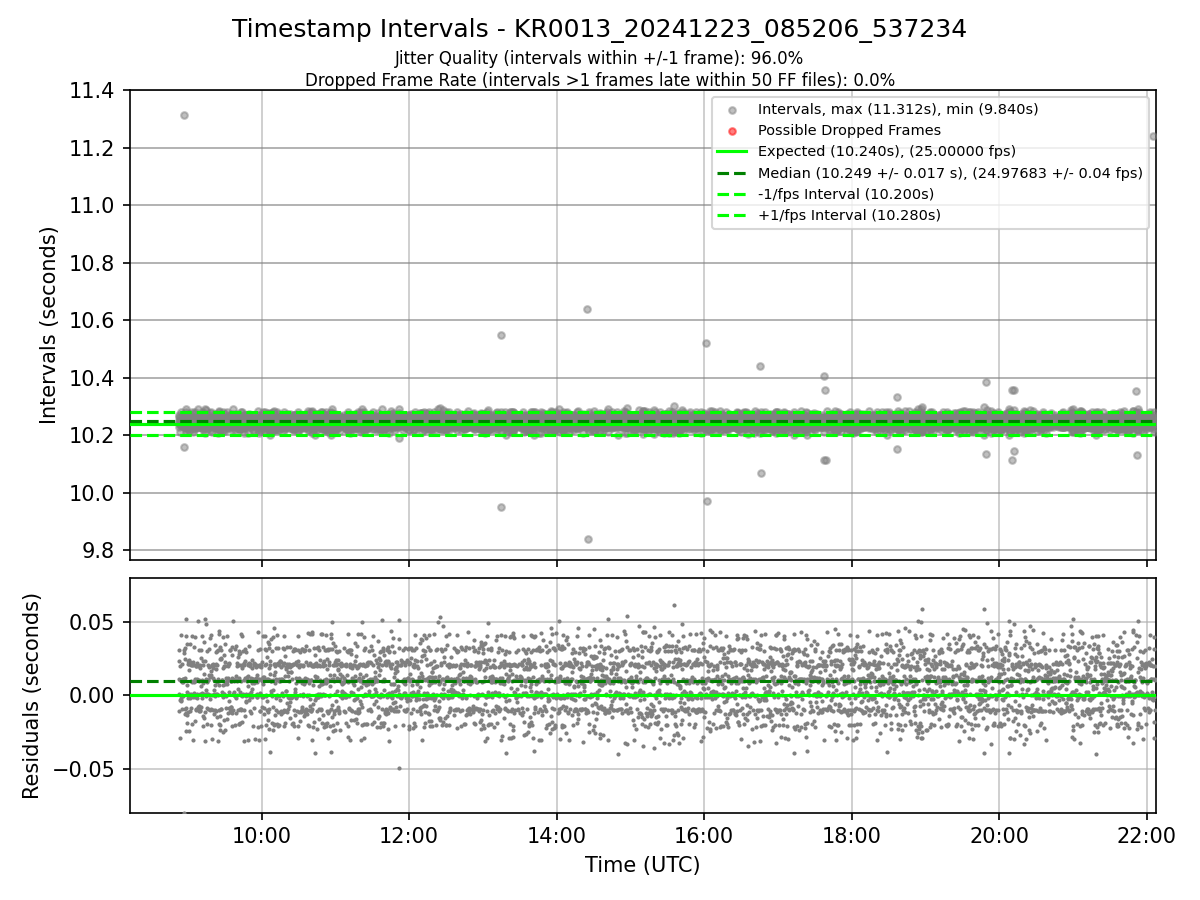Click the outlier point near 9.95 seconds around 13:15

click(501, 507)
